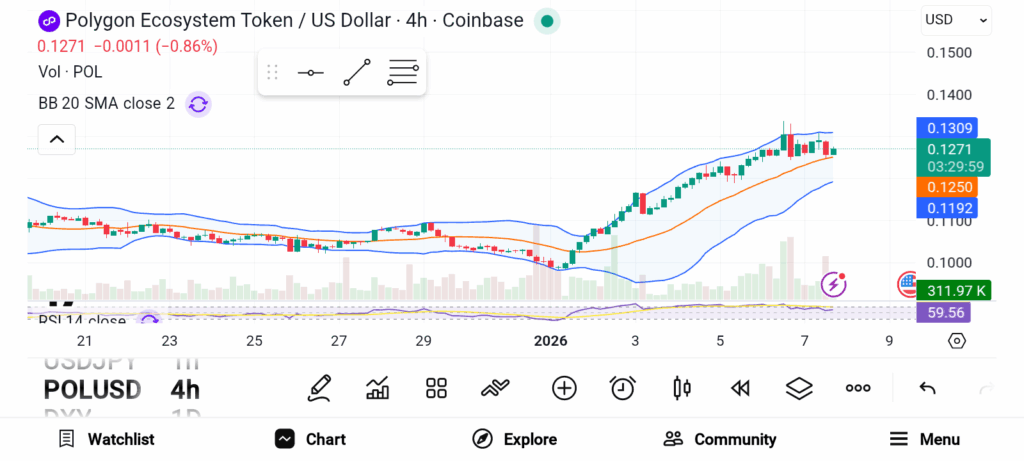Viewport: 1024px width, 461px height.
Task: Collapse the indicator legend with chevron
Action: [x=57, y=139]
